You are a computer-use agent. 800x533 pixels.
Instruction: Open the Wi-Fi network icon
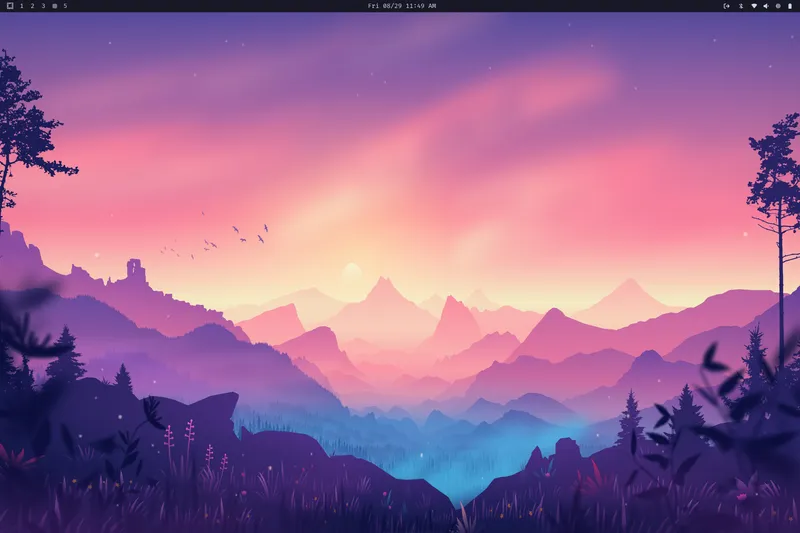click(754, 6)
